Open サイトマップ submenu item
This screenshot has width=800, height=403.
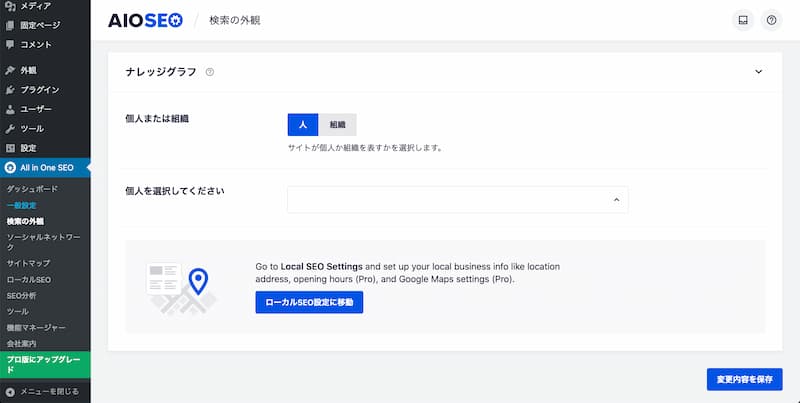[28, 263]
